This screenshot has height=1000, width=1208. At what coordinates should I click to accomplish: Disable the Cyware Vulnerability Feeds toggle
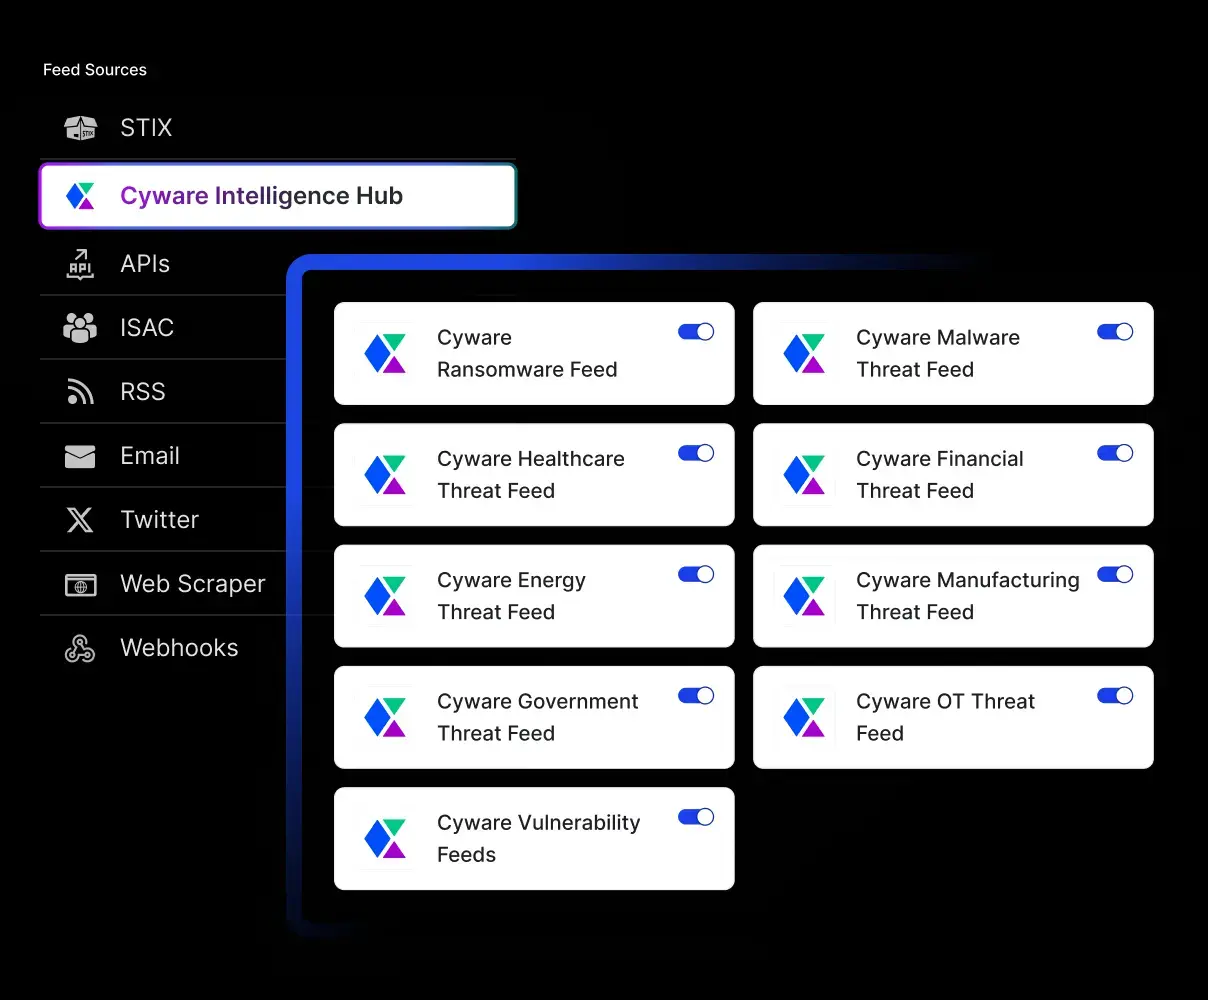click(696, 817)
